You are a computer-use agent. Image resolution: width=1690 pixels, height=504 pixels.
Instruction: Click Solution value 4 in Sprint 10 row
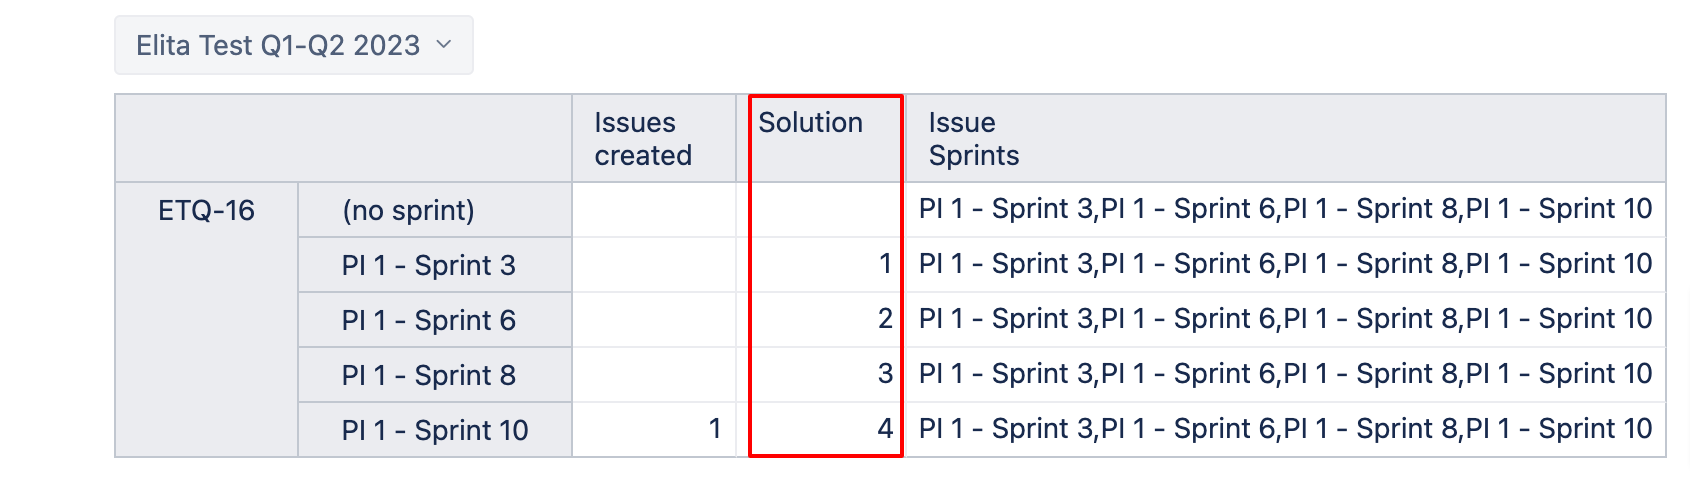click(884, 430)
